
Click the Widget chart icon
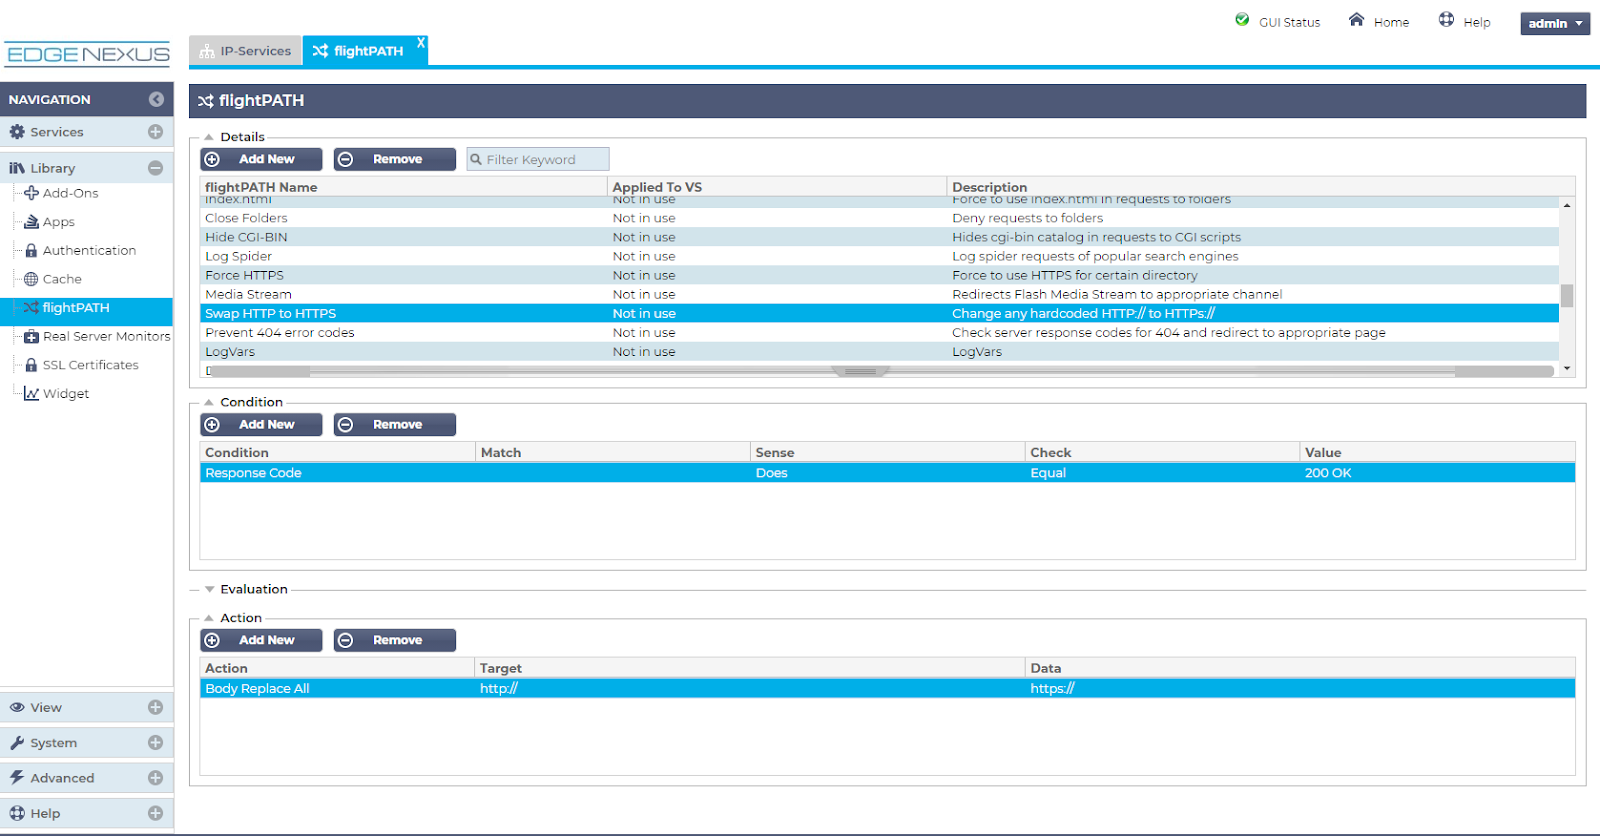pos(31,394)
